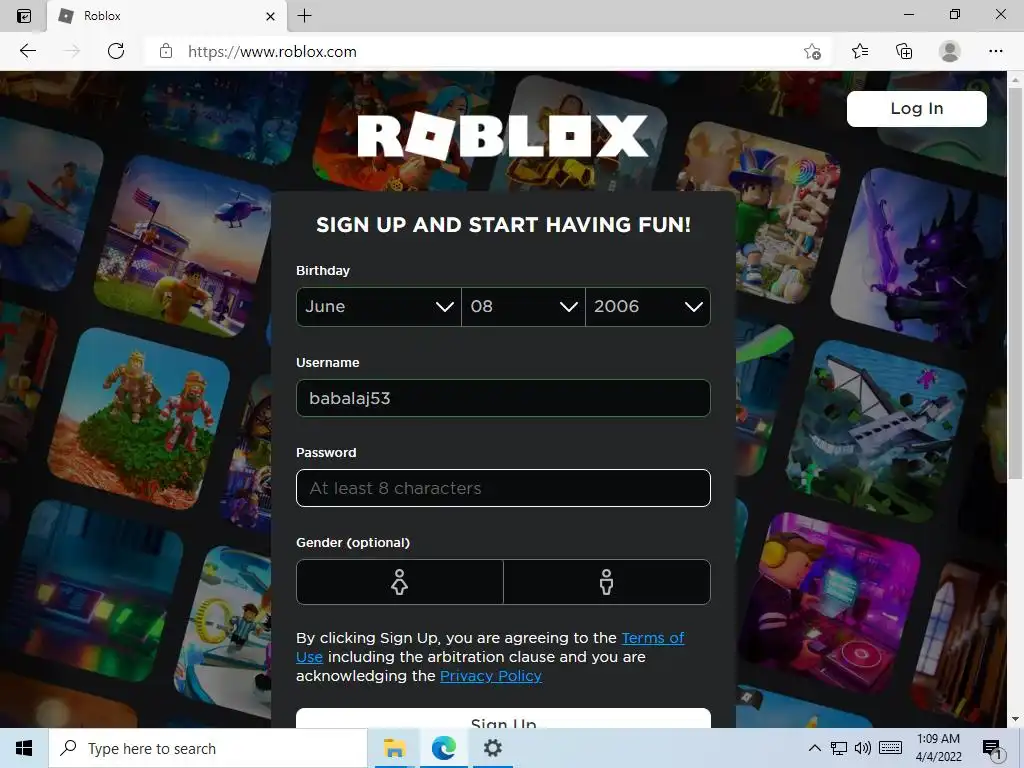Click the address bar URL
The width and height of the screenshot is (1024, 768).
click(x=272, y=52)
